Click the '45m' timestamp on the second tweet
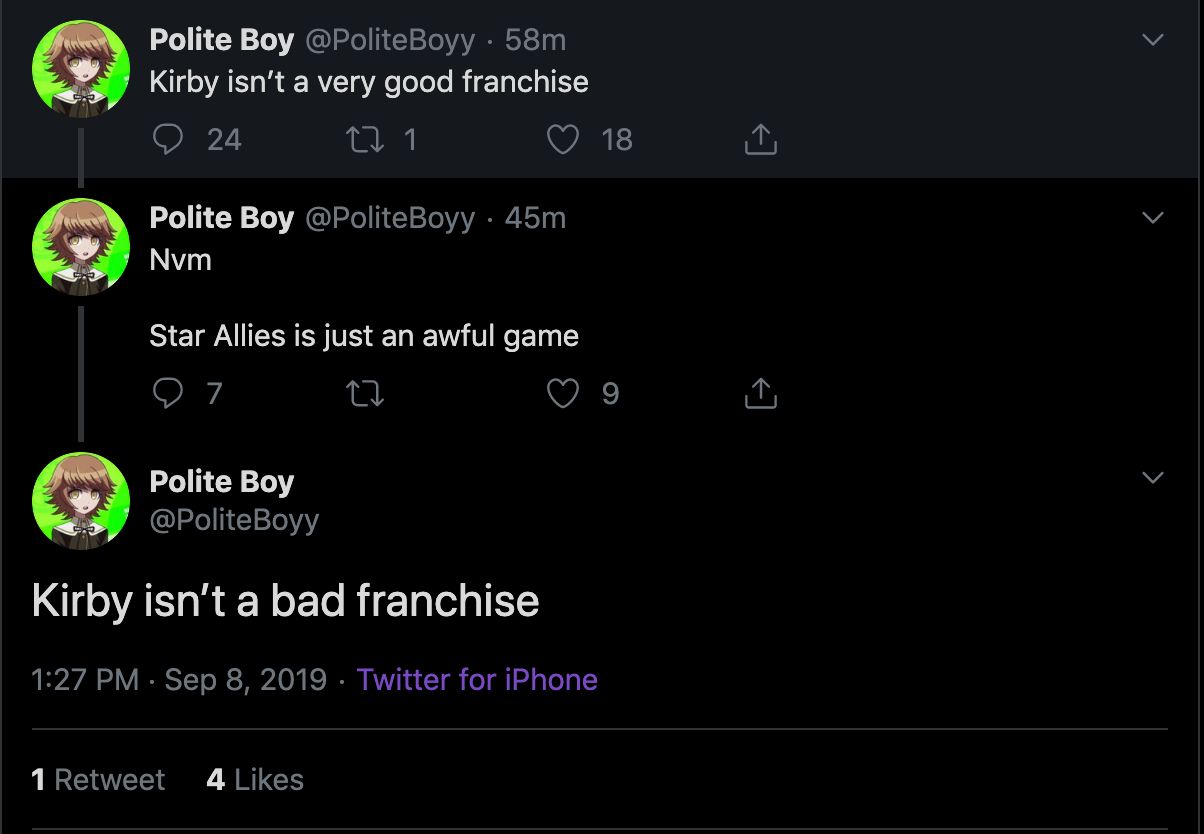 point(535,218)
